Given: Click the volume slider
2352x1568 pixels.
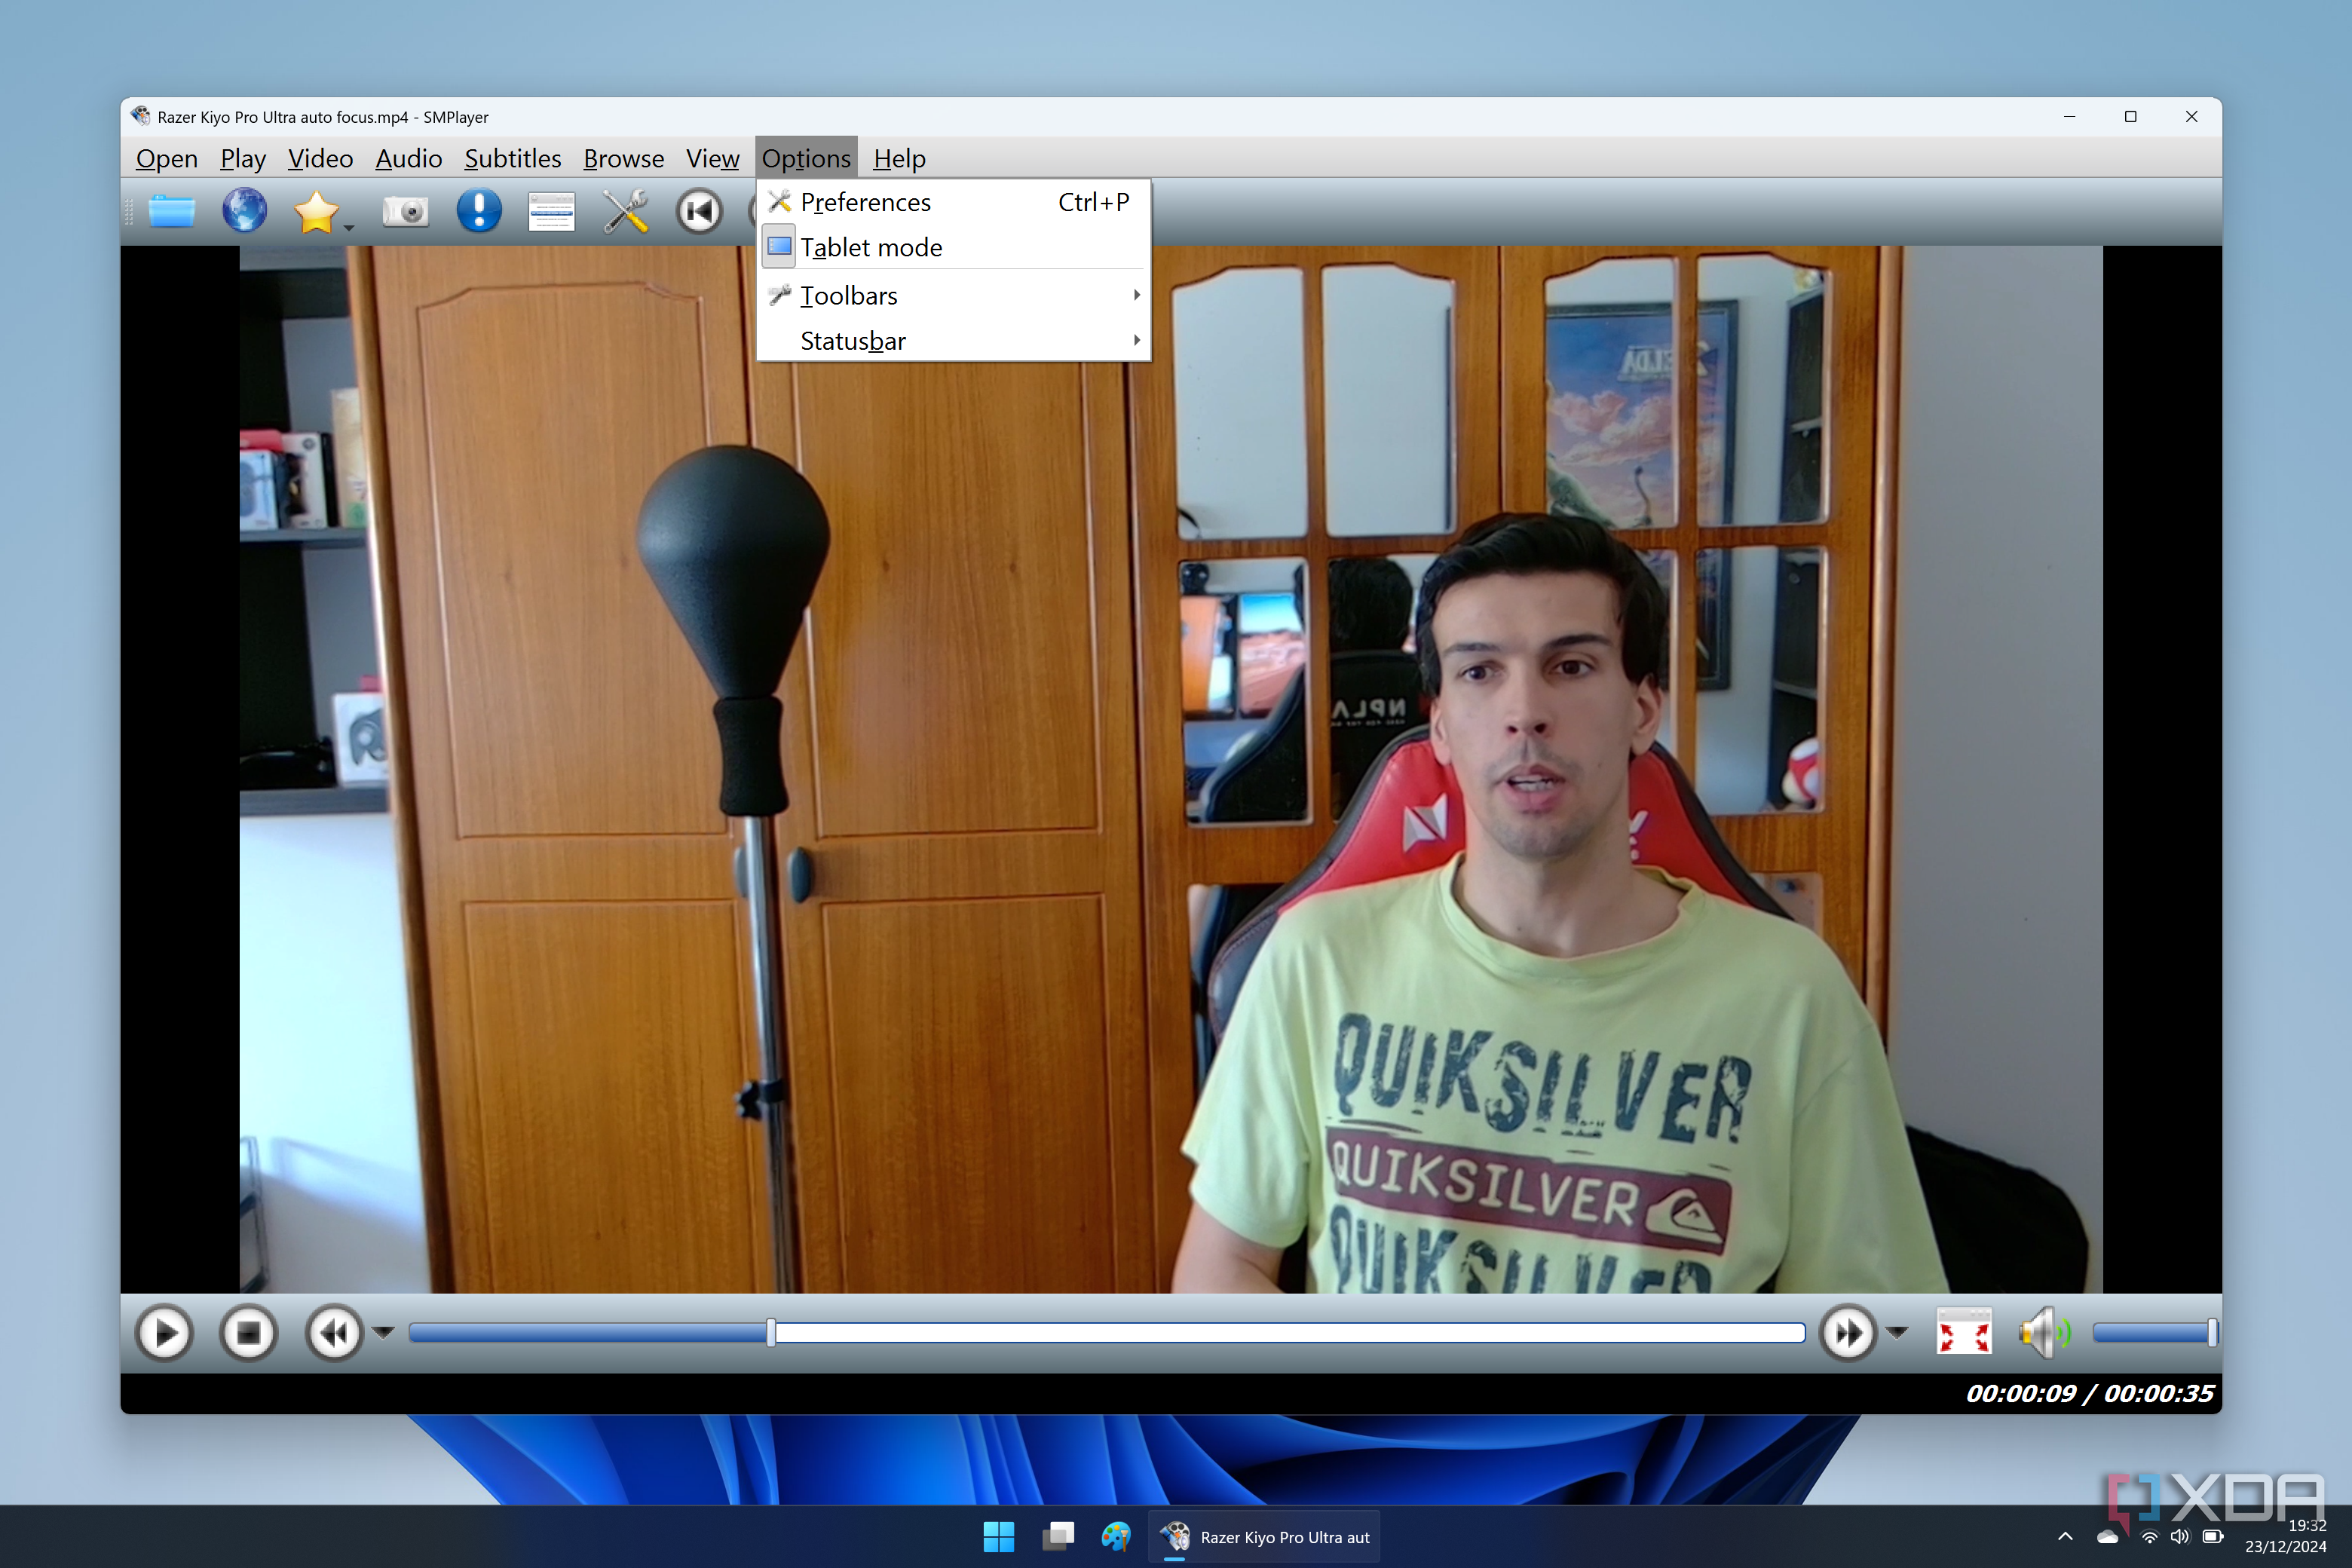Looking at the screenshot, I should (2155, 1332).
